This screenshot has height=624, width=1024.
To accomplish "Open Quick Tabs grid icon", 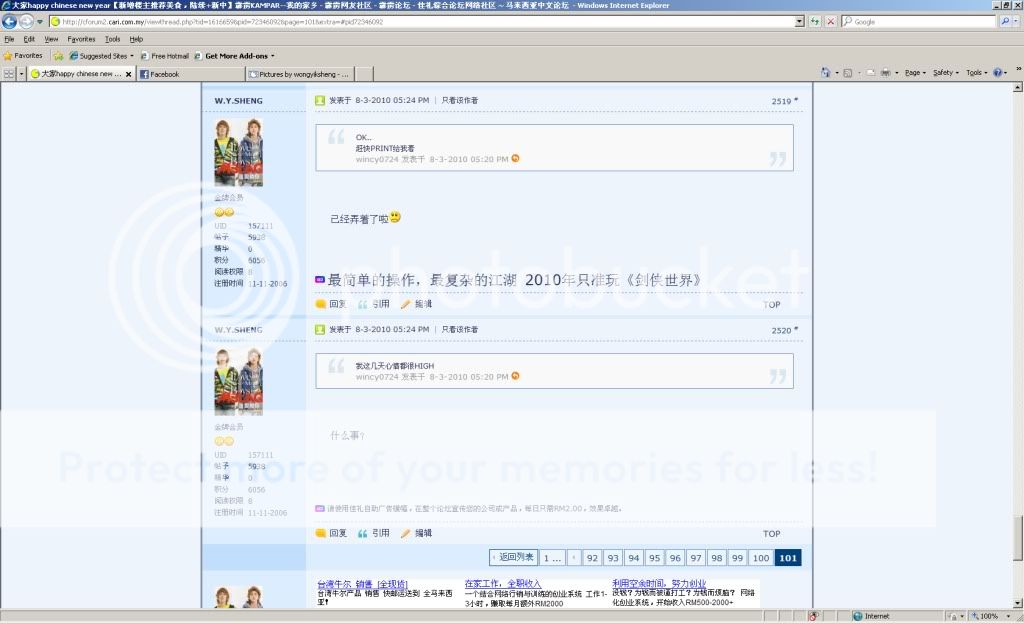I will coord(8,74).
